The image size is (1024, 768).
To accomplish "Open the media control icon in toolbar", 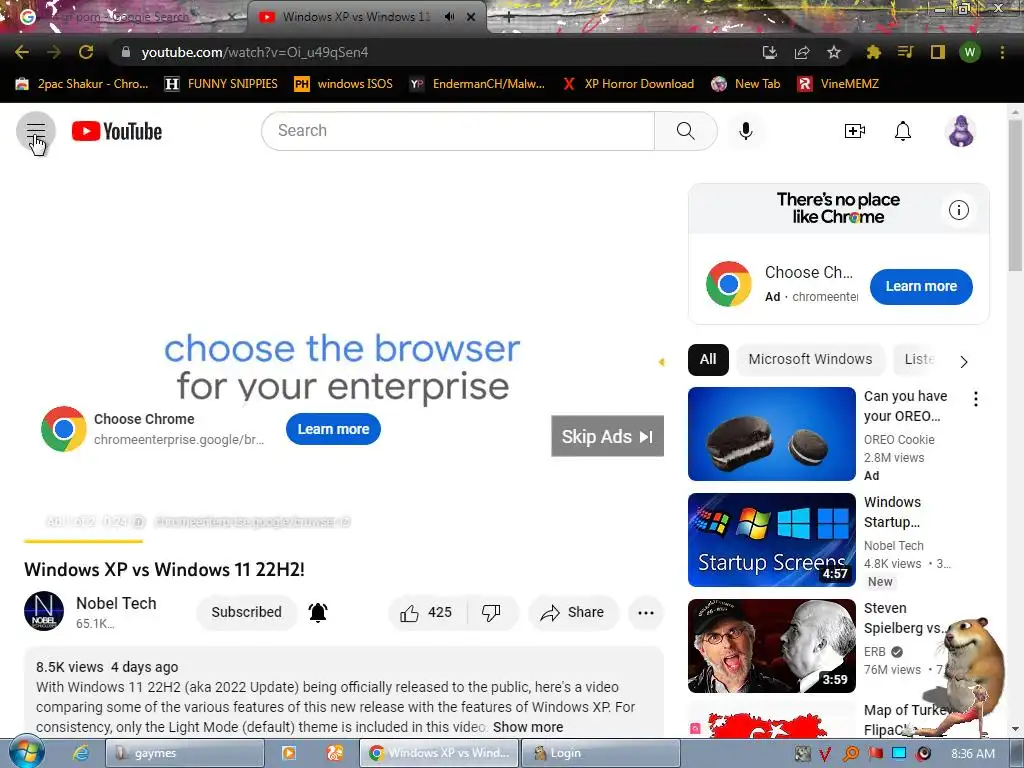I will [905, 52].
